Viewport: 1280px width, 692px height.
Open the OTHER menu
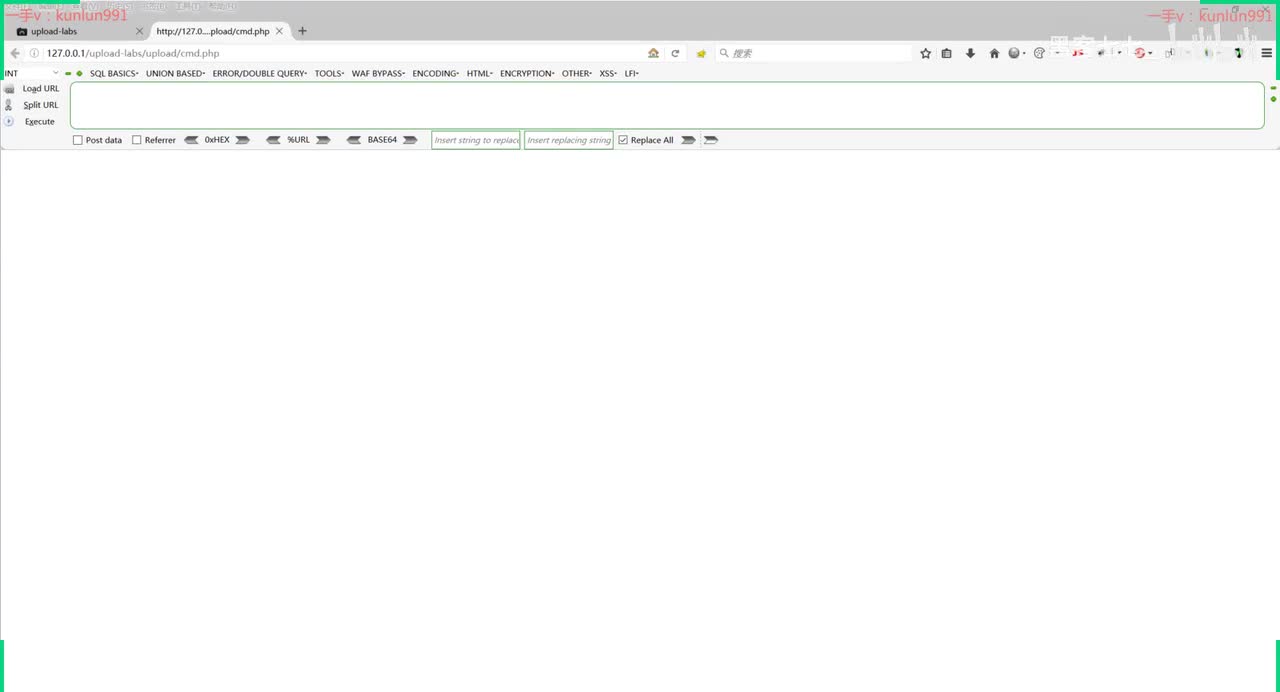pyautogui.click(x=577, y=73)
